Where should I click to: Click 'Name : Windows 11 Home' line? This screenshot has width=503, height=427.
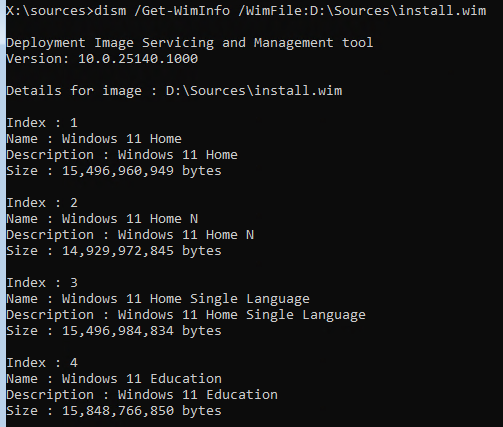(94, 139)
